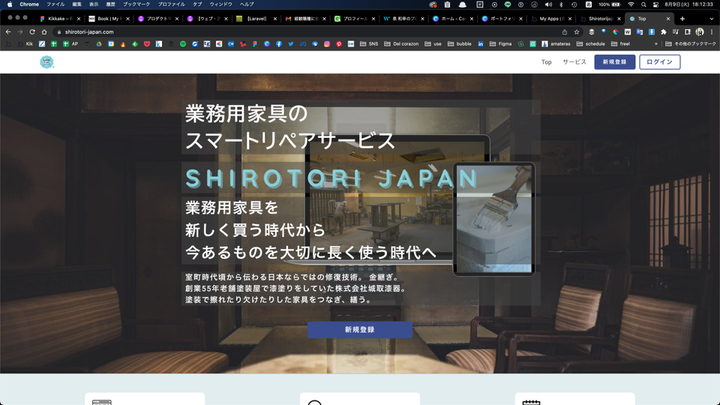Click the browser forward arrow

20,32
